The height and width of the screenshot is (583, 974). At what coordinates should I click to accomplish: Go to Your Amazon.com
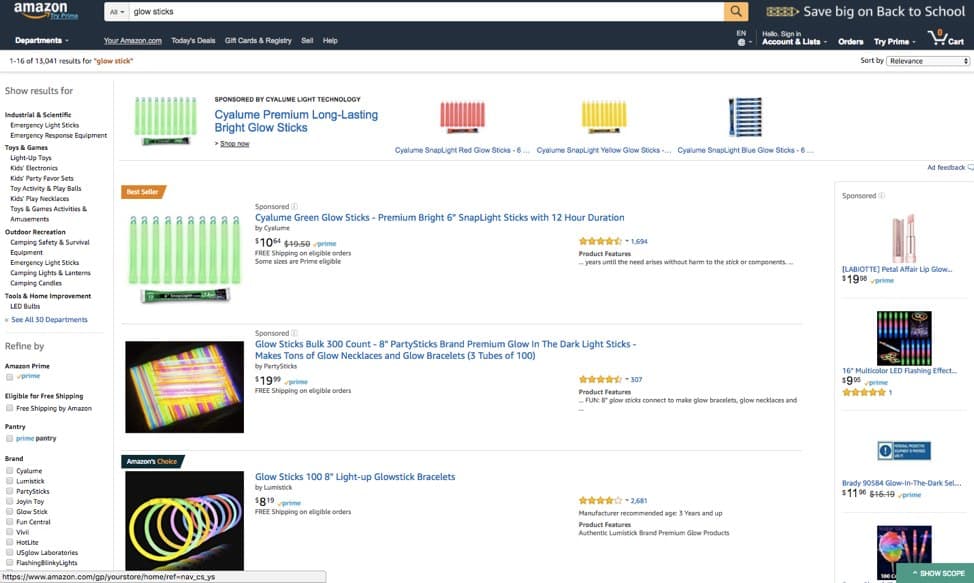pos(132,41)
